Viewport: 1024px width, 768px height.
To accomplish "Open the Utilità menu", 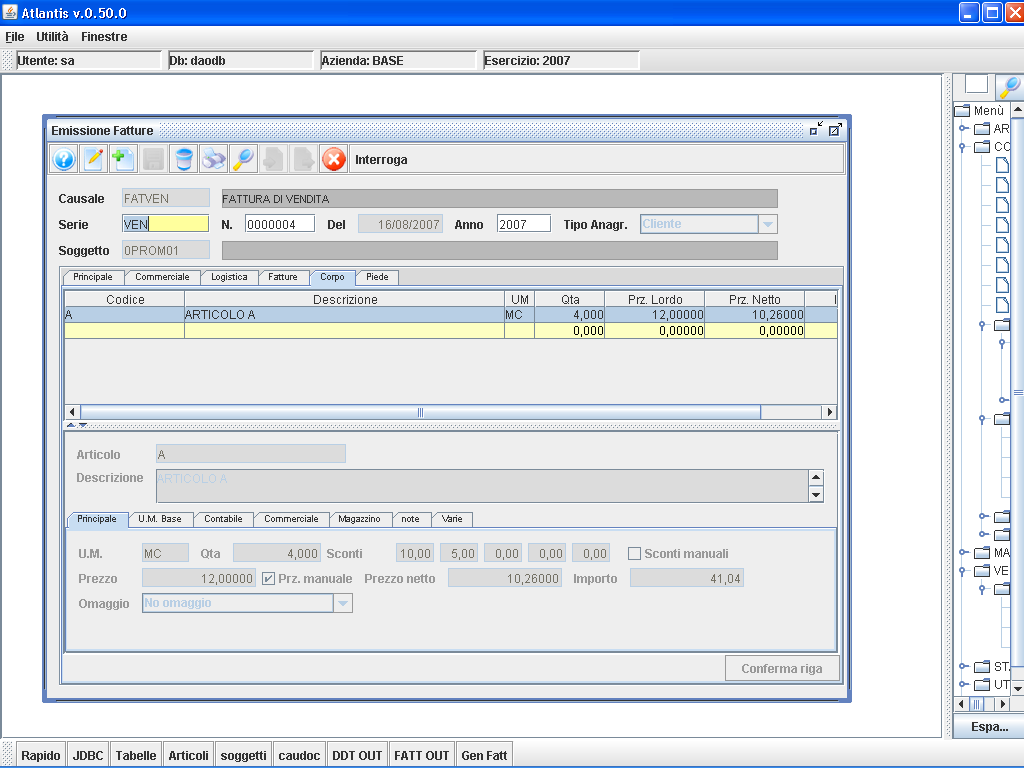I will click(x=52, y=37).
